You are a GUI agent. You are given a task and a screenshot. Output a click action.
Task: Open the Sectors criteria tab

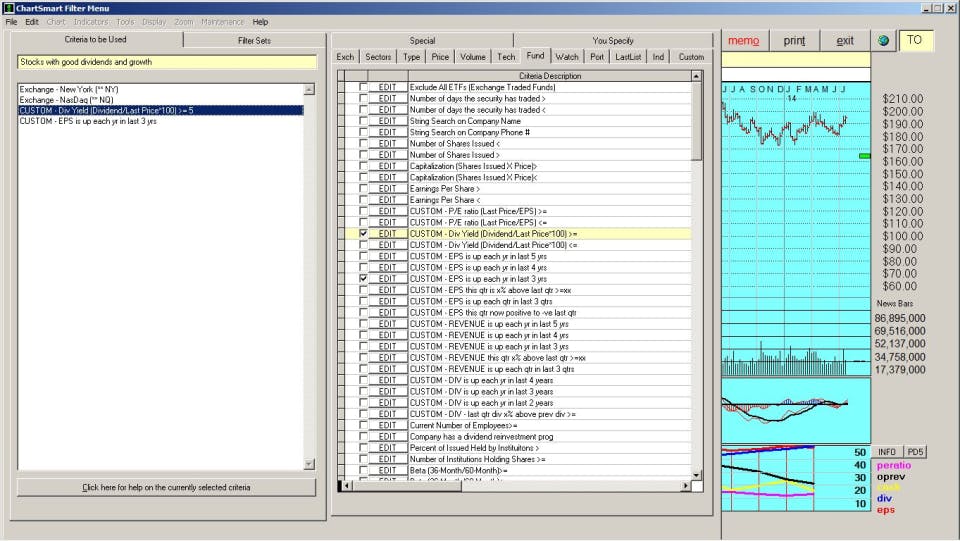click(x=378, y=56)
